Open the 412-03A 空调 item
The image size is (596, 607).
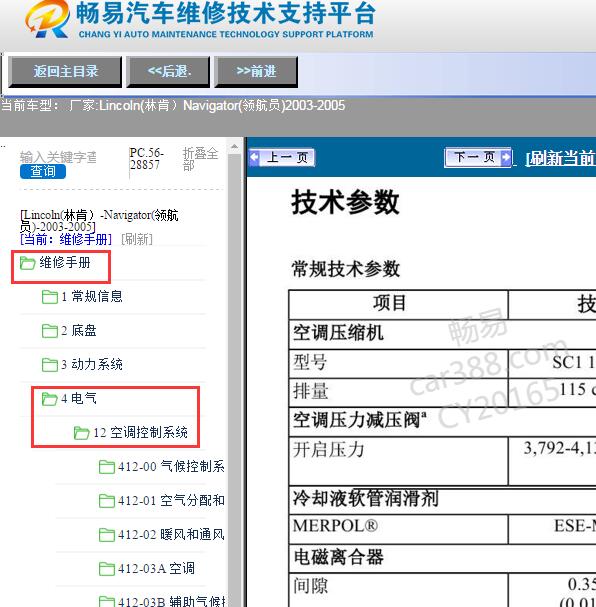tap(156, 569)
